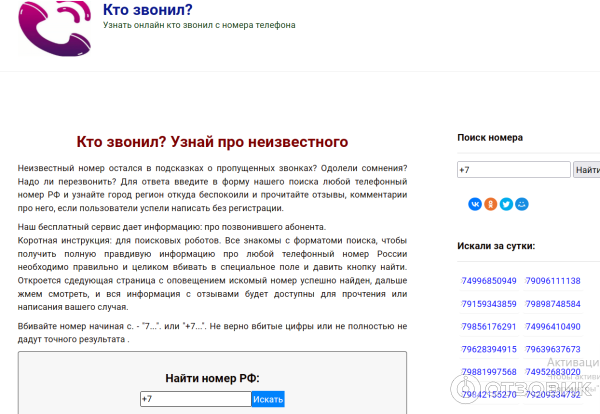
Task: Share via the Moy Mir icon
Action: tap(522, 204)
